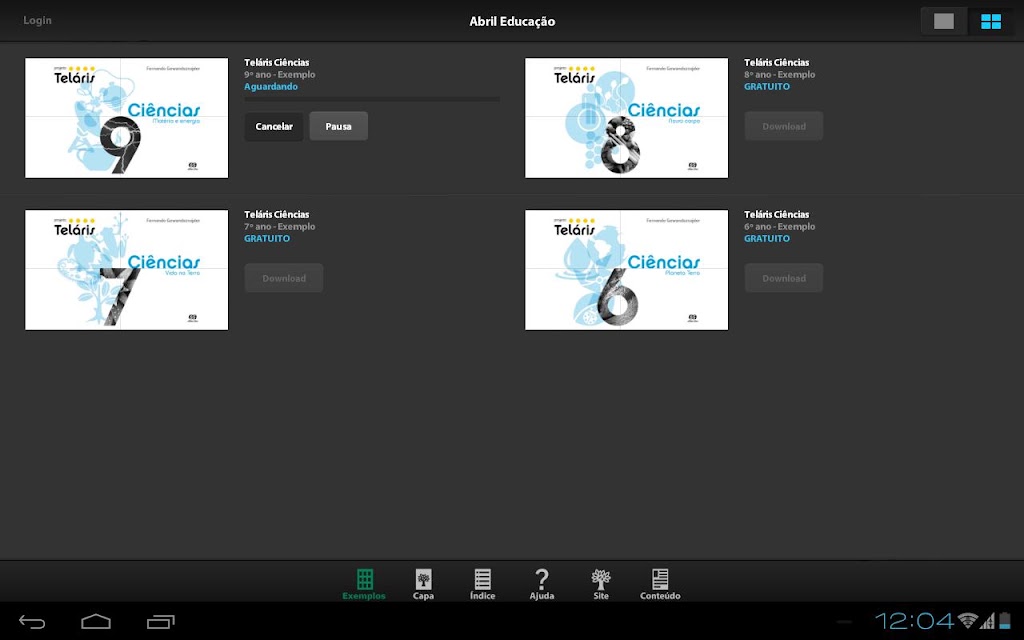Screen dimensions: 1024x640
Task: Select the '8º ano - Exemplo' text
Action: [780, 74]
